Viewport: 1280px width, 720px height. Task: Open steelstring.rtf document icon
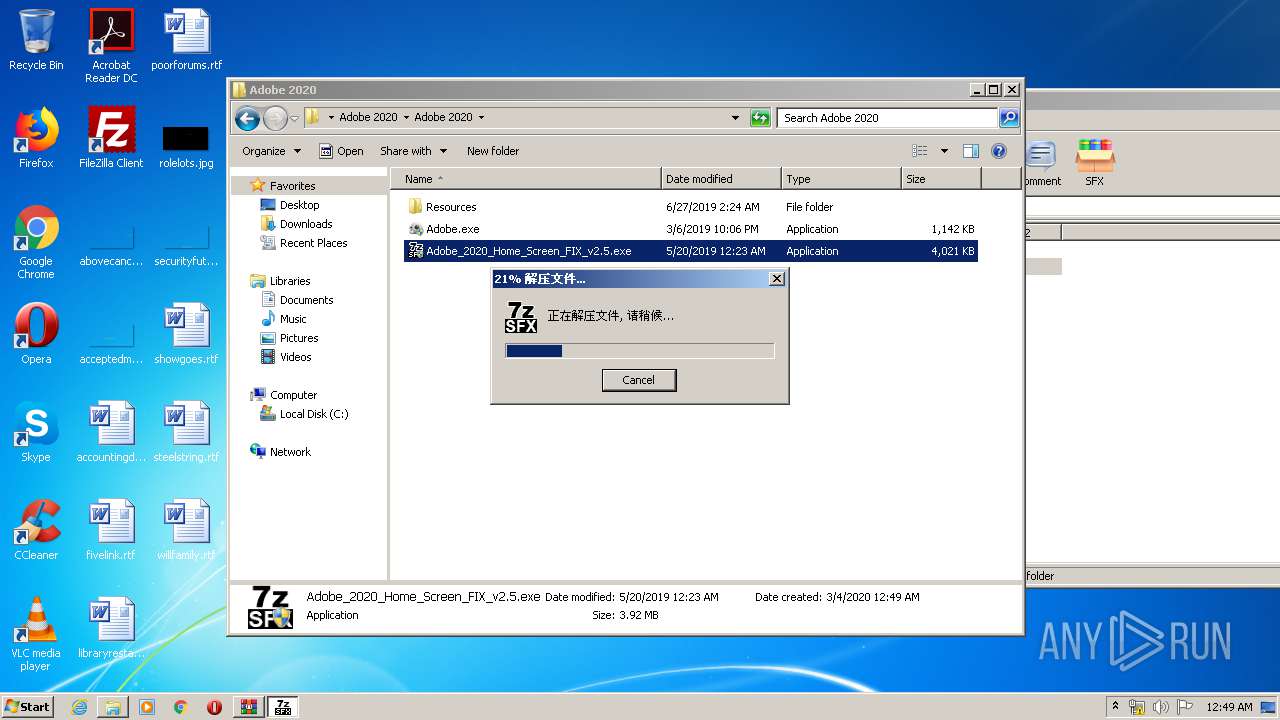(x=186, y=432)
